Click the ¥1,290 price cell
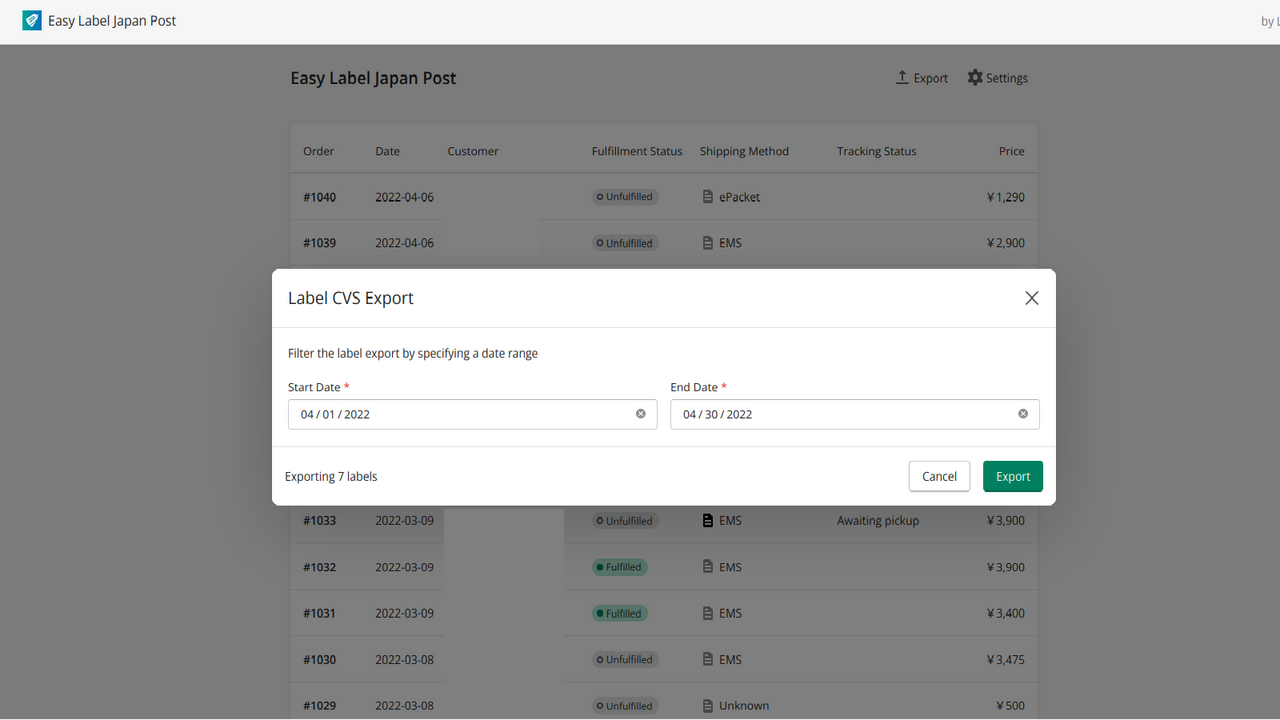This screenshot has width=1280, height=720. point(1006,197)
